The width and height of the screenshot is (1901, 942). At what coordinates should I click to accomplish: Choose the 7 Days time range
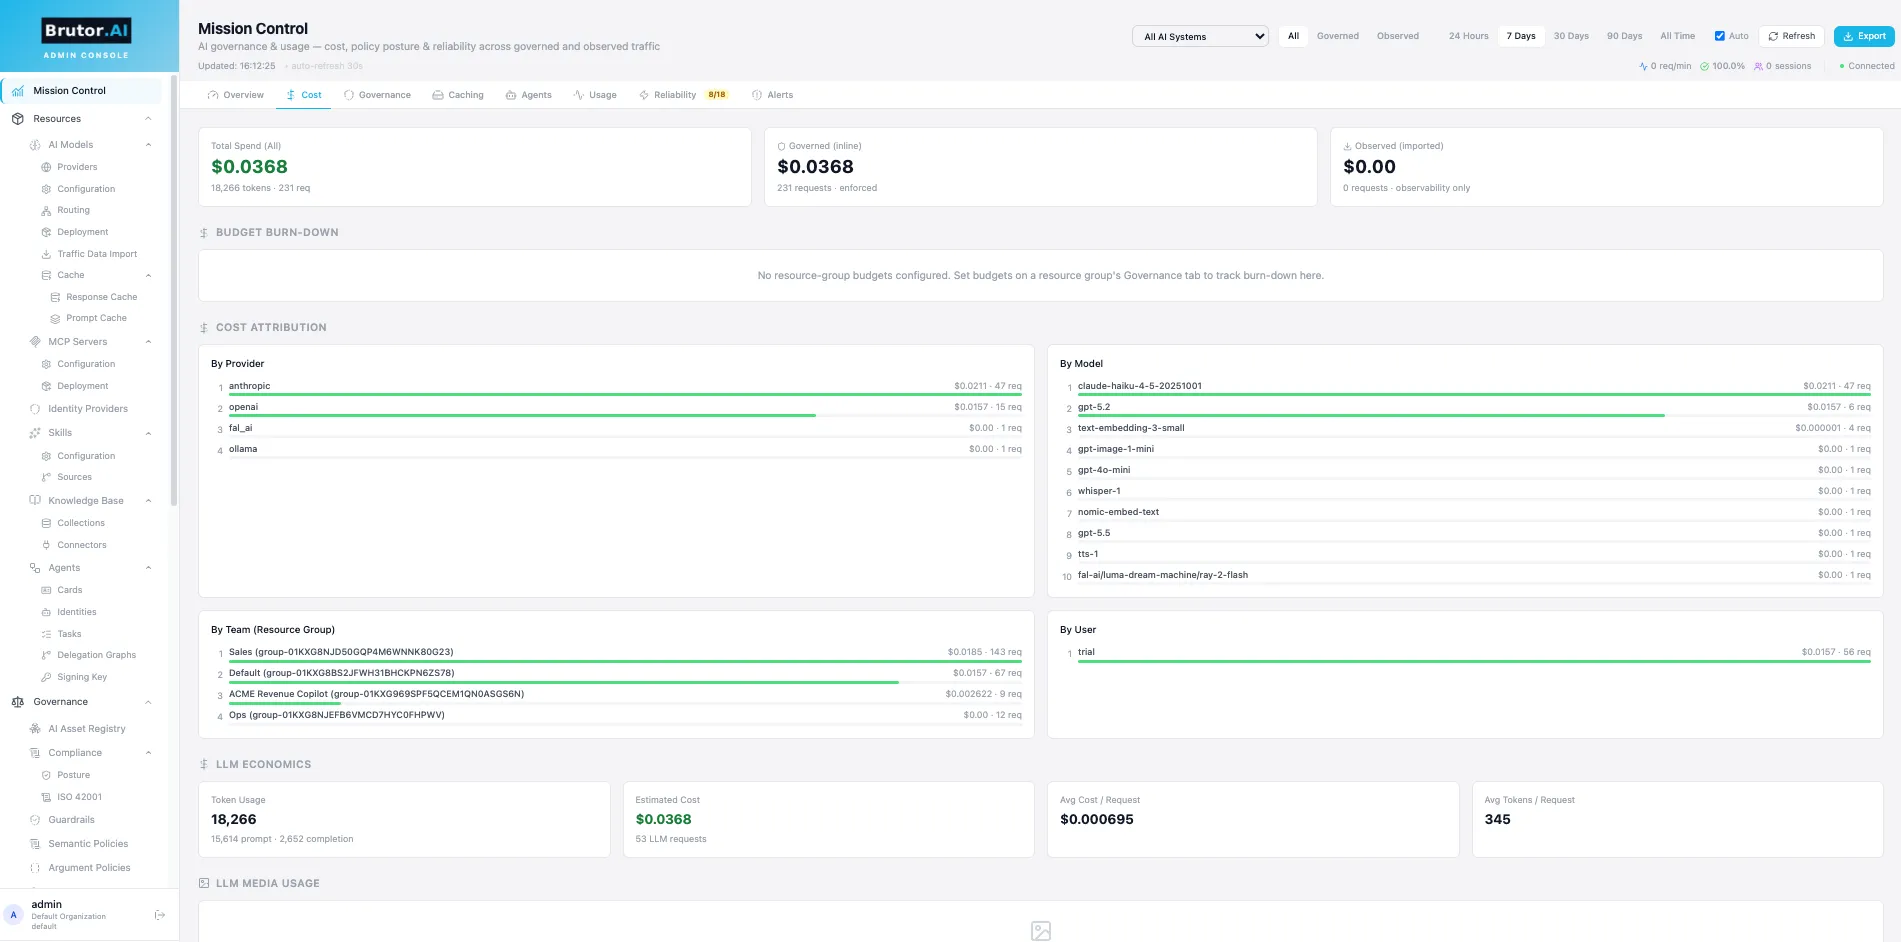point(1521,36)
